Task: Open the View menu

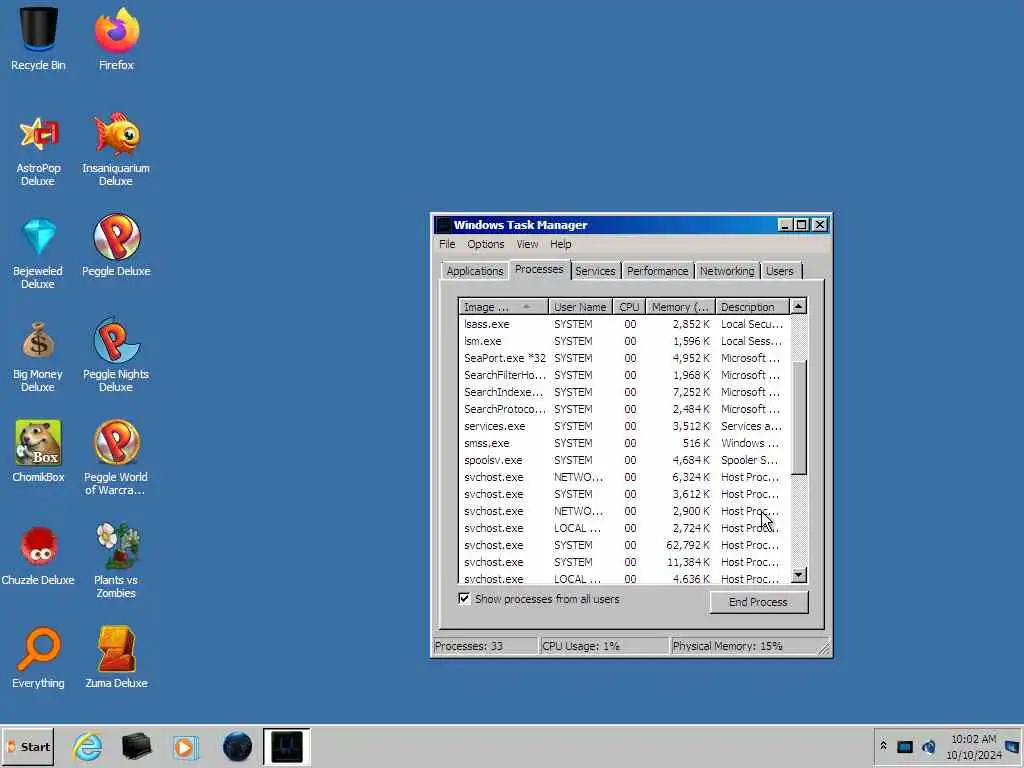Action: tap(527, 244)
